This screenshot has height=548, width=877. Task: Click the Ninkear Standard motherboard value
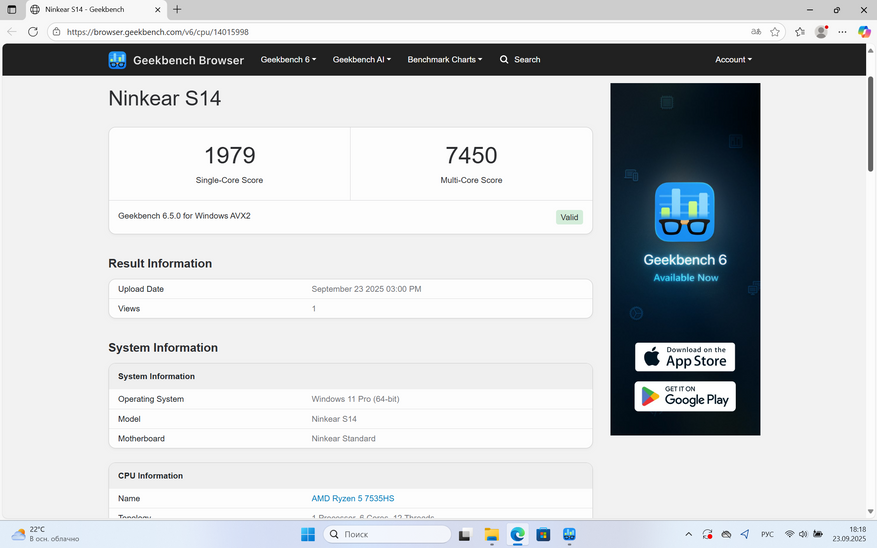343,439
